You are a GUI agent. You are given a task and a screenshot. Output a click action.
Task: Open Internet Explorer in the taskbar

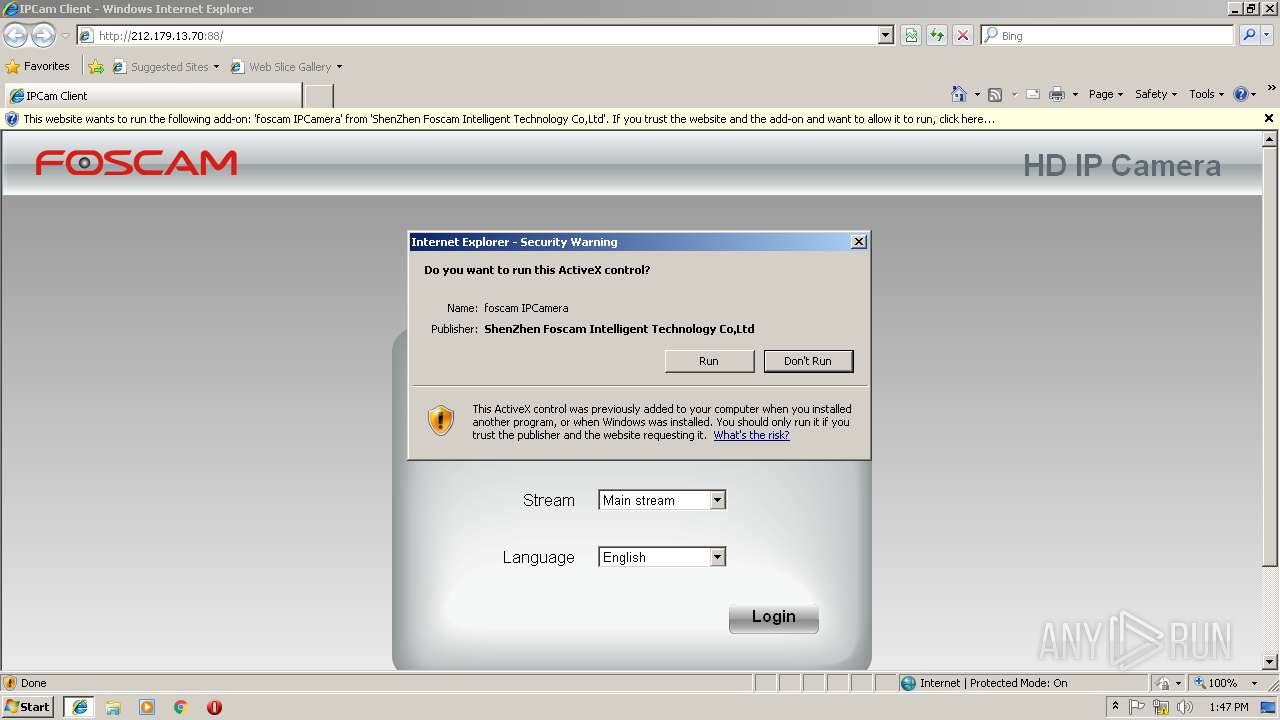point(80,707)
